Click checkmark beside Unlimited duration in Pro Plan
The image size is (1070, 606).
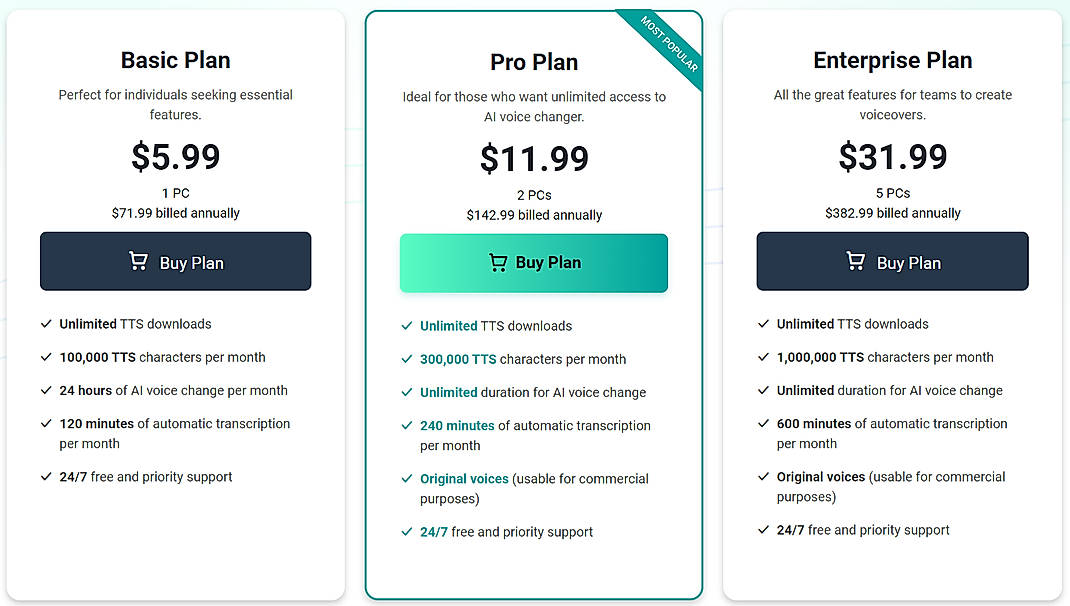point(405,391)
